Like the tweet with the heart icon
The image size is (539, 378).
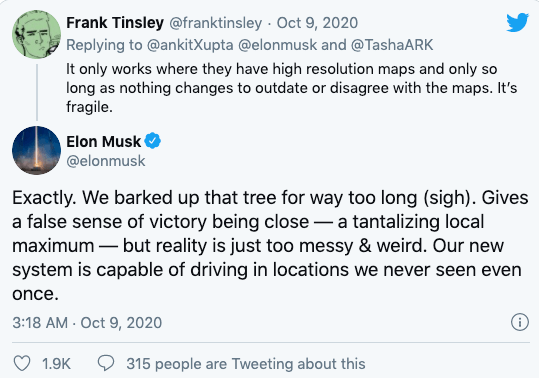22,363
